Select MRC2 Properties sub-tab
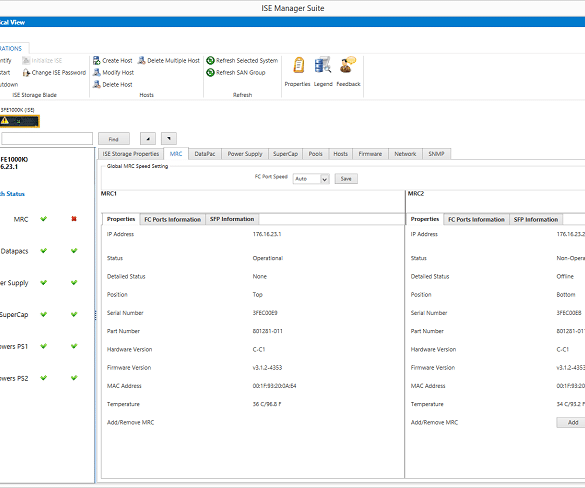This screenshot has width=585, height=488. click(x=425, y=219)
